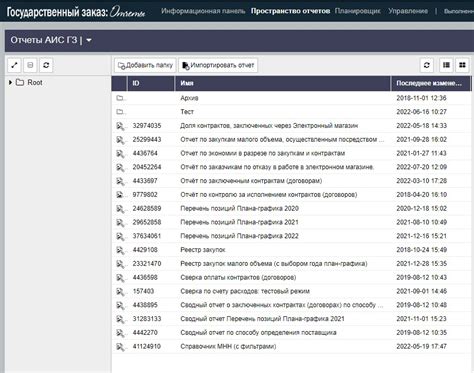This screenshot has width=474, height=373.
Task: Select Сводный отчет по способу определения поставщика
Action: pos(258,333)
